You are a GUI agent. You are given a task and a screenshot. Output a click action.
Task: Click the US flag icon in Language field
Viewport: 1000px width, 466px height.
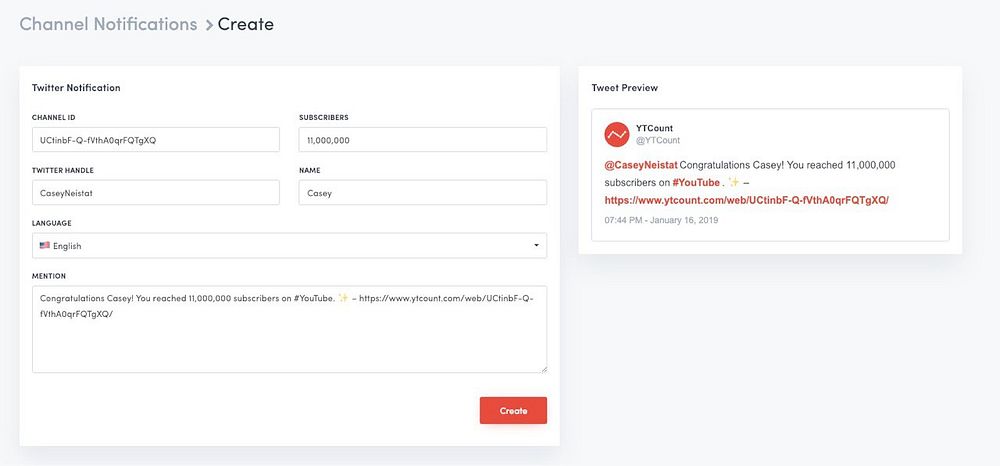[x=44, y=246]
